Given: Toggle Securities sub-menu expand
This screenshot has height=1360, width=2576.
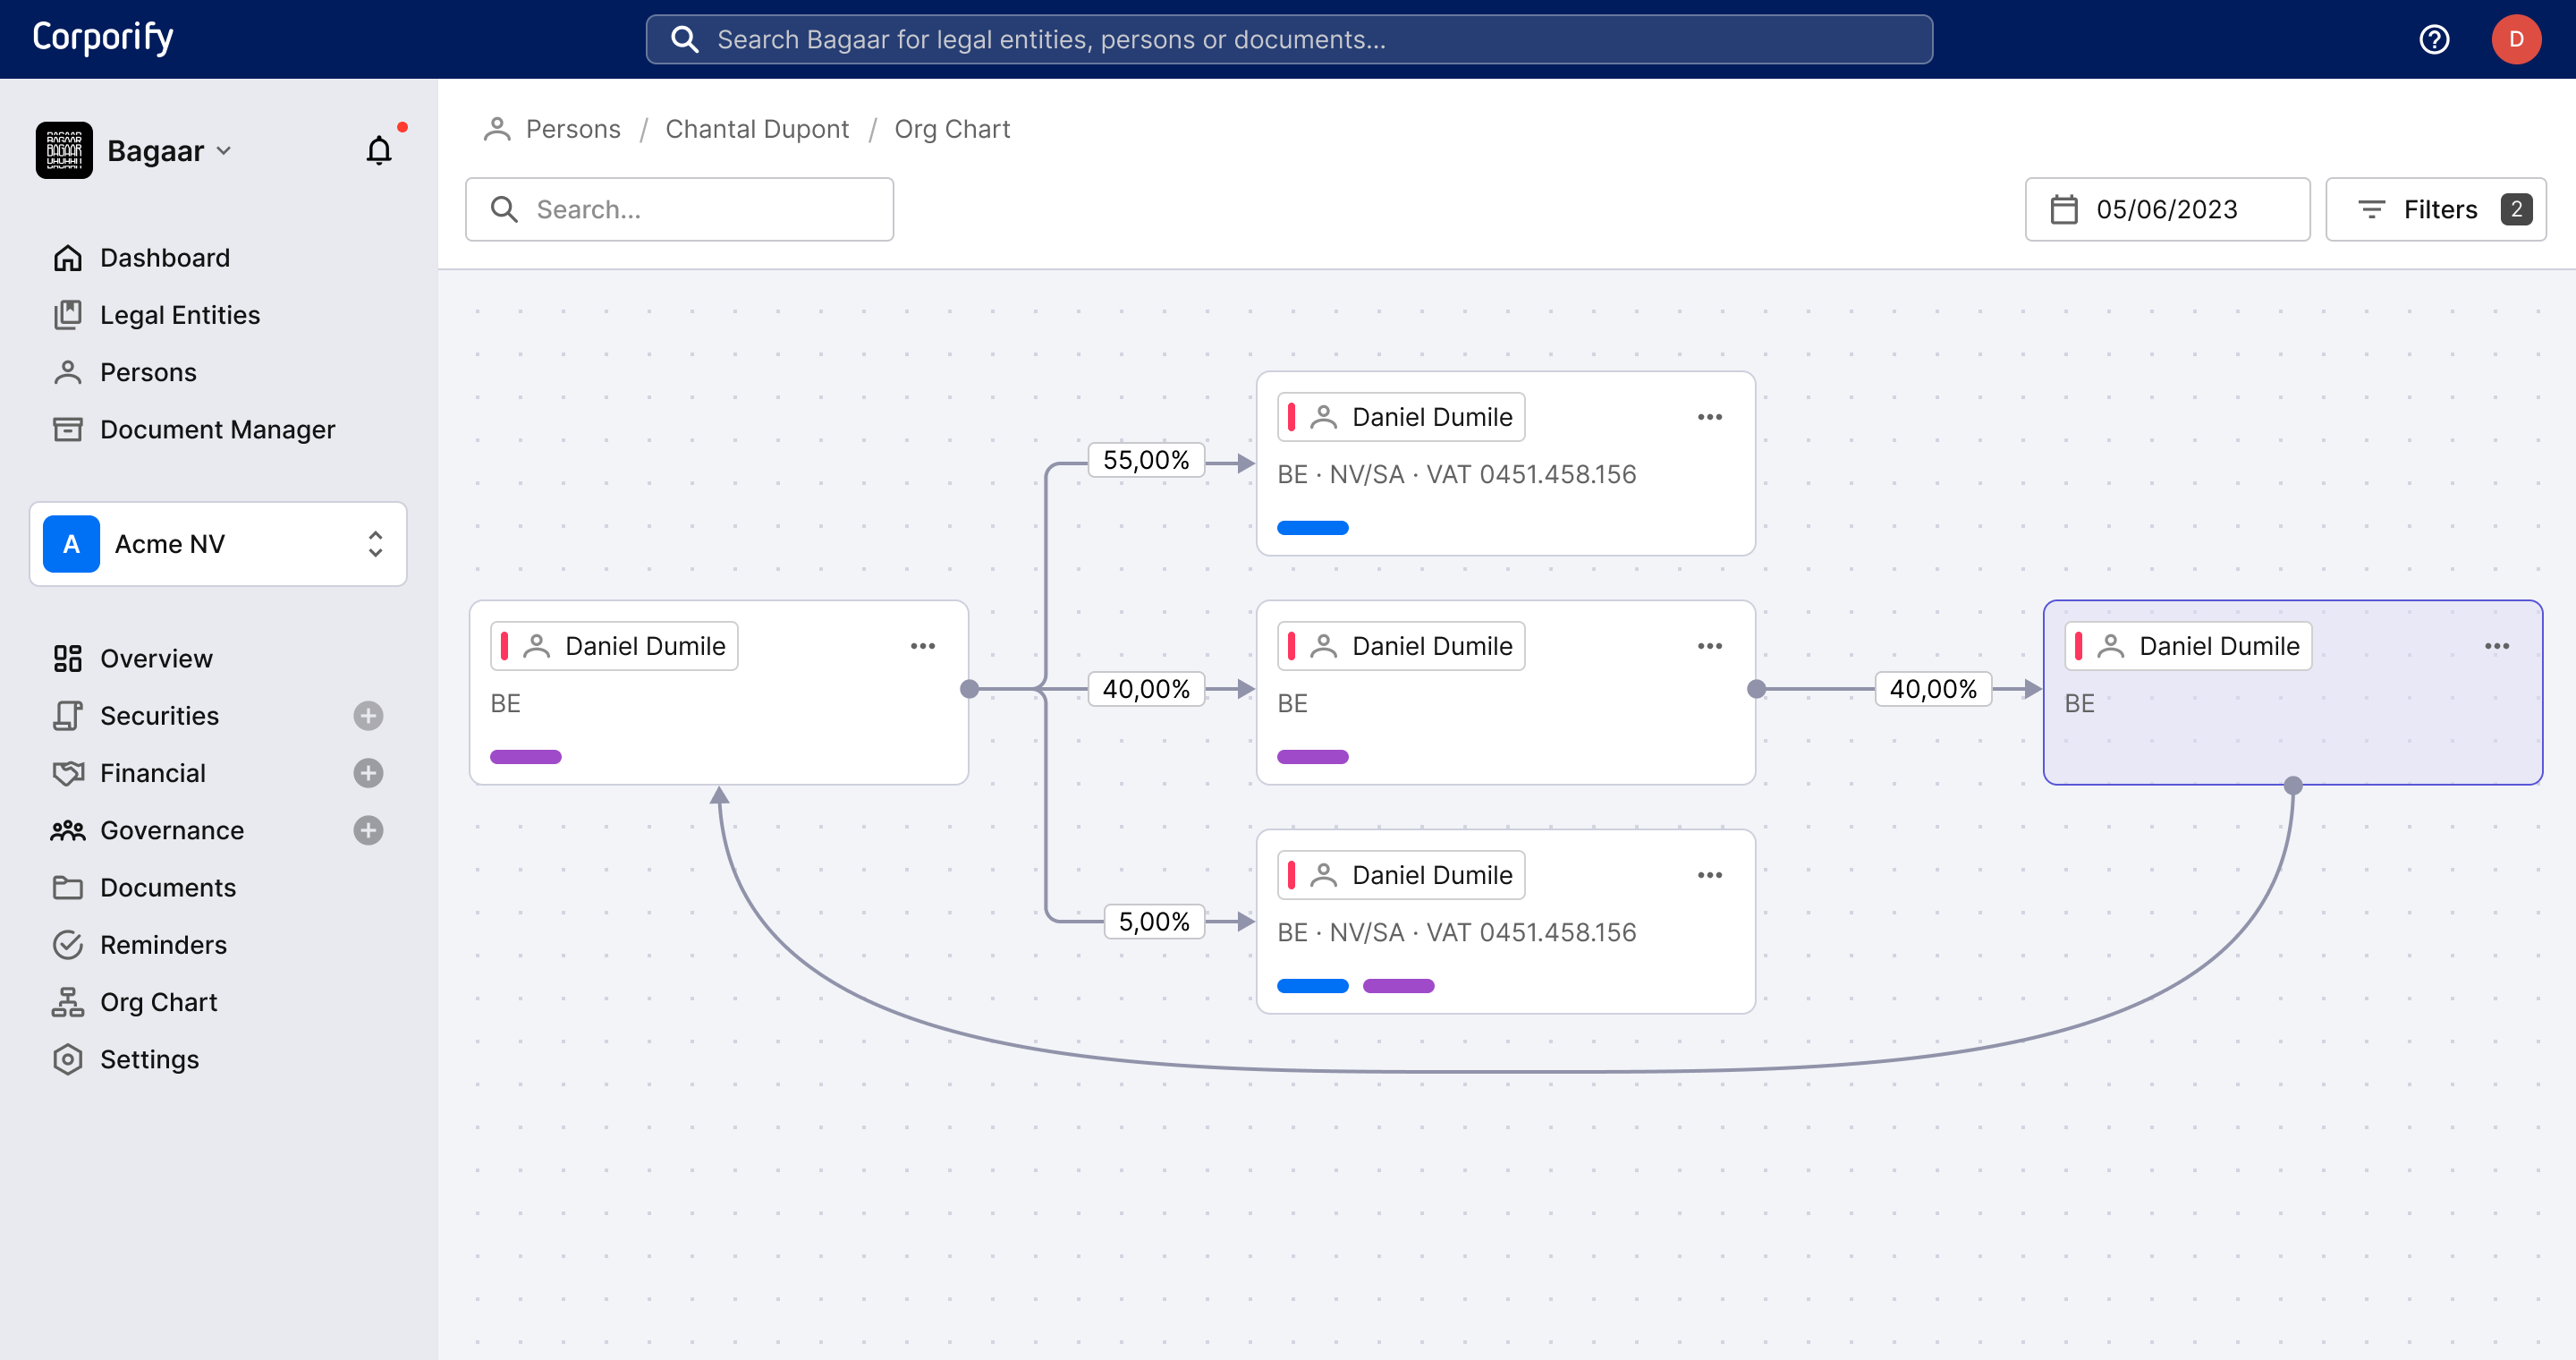Looking at the screenshot, I should click(368, 714).
